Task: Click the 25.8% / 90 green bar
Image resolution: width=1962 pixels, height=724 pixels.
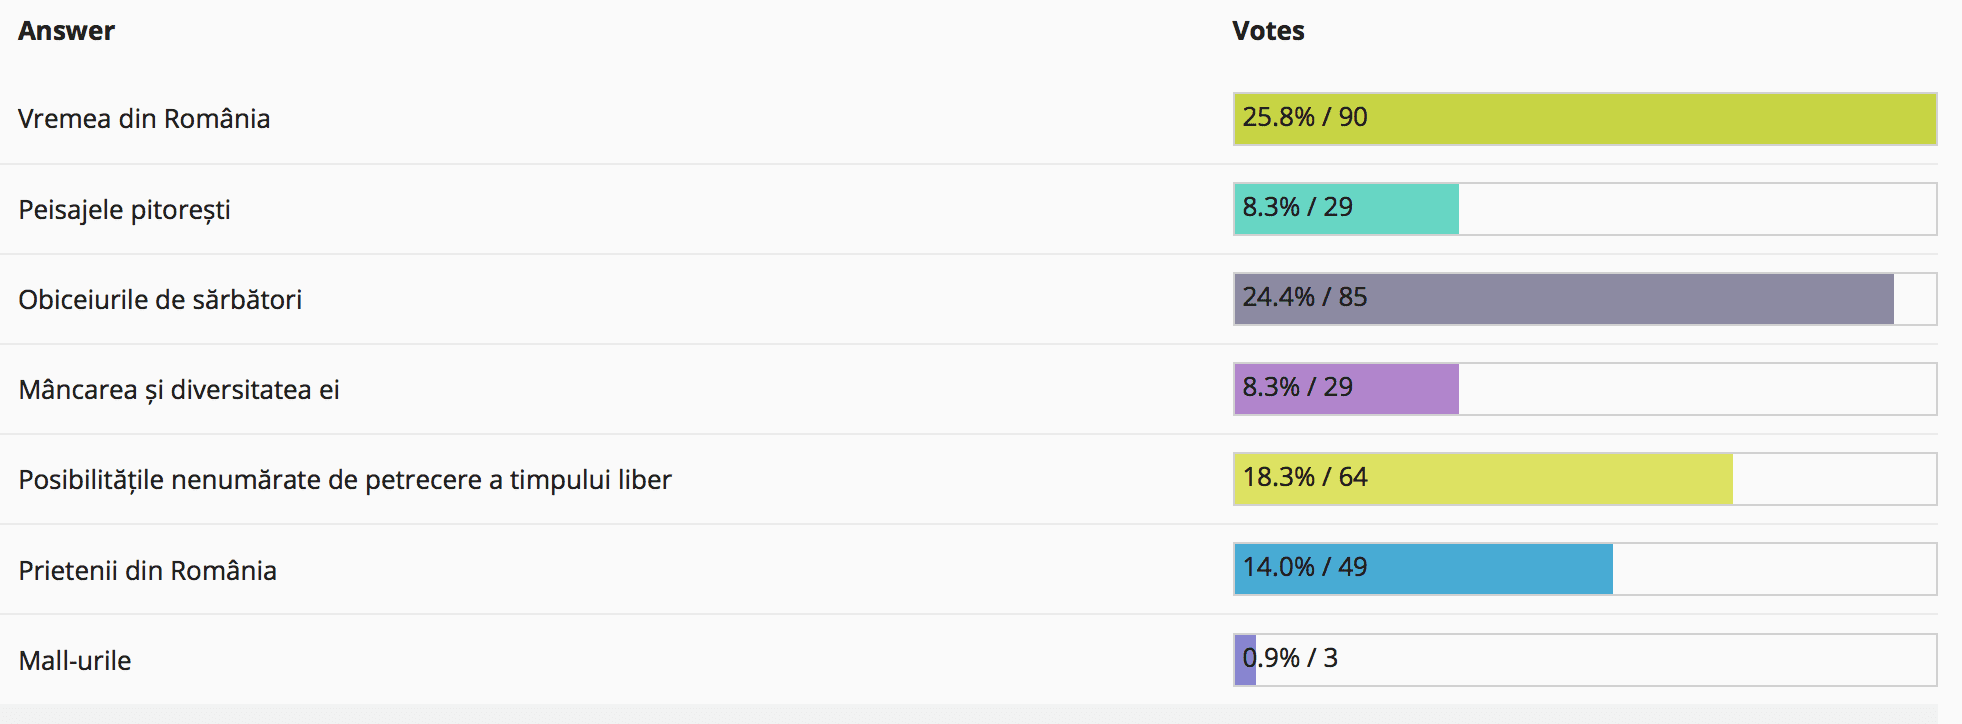Action: [x=1585, y=119]
